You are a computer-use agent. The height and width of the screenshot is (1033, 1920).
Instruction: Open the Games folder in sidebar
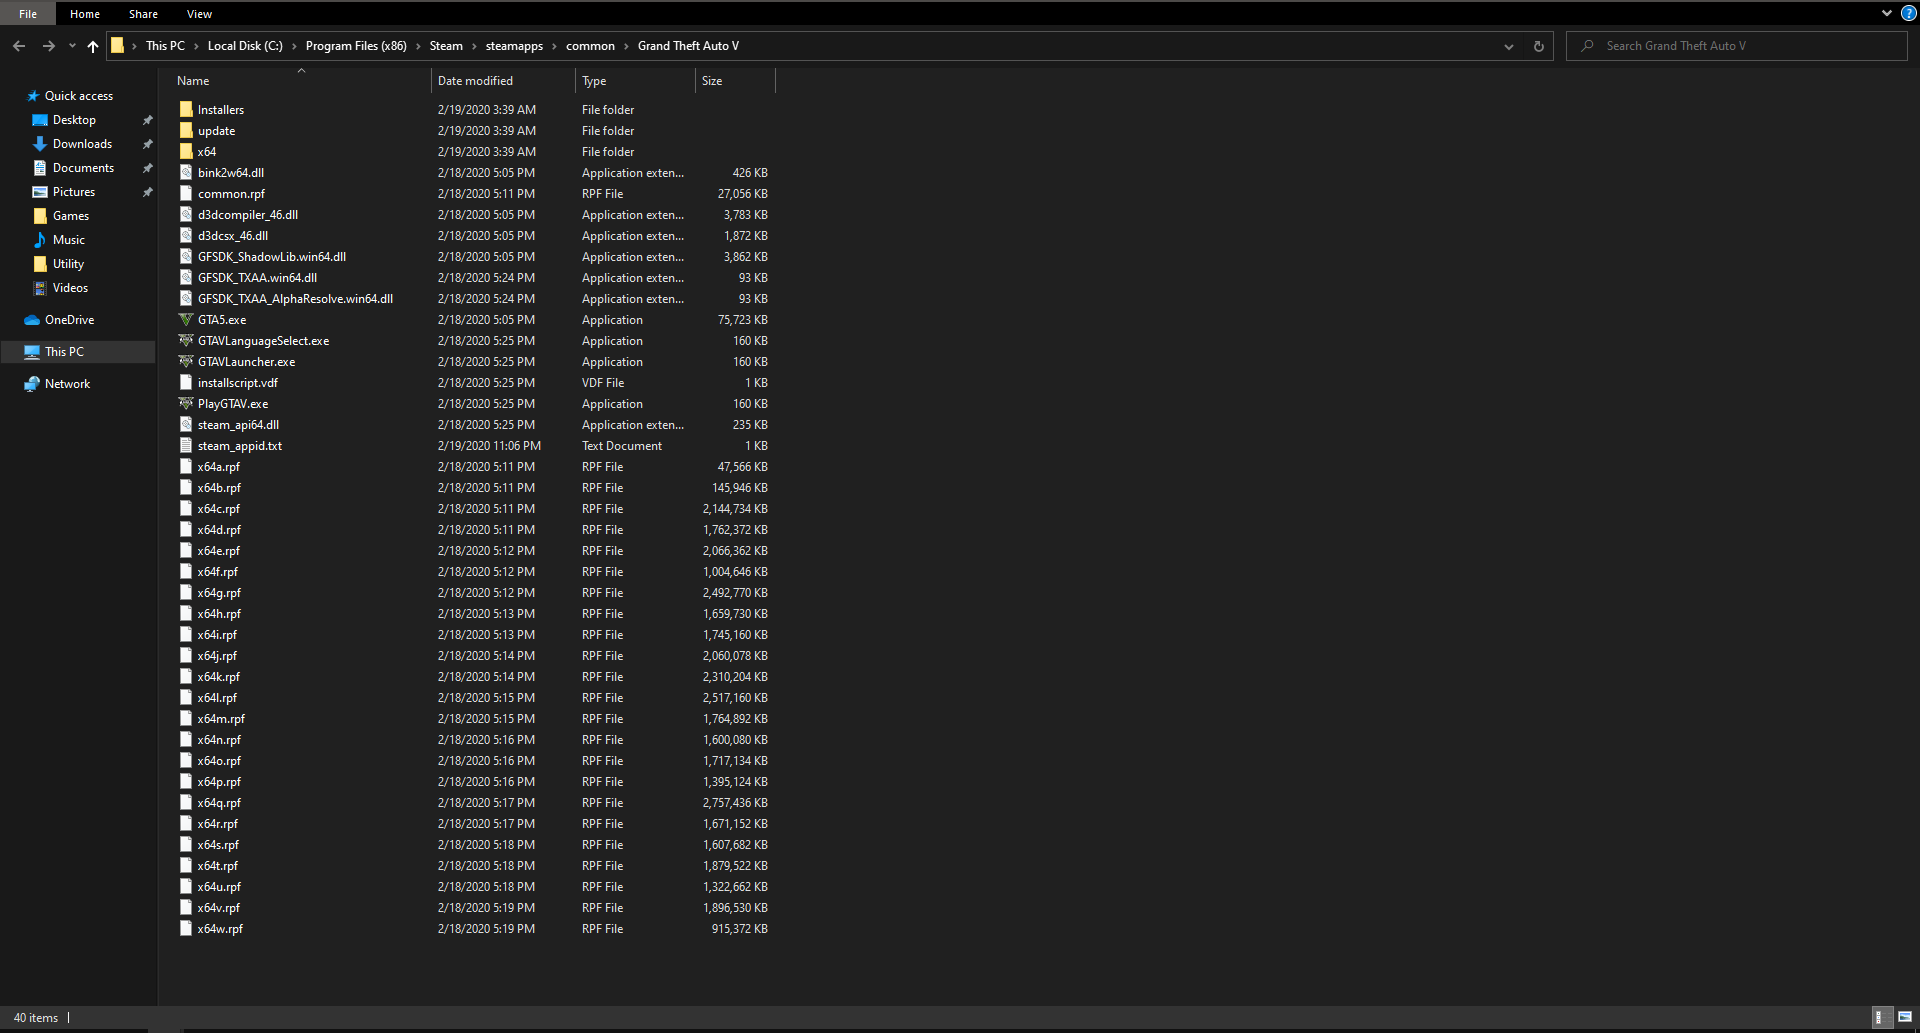[70, 216]
